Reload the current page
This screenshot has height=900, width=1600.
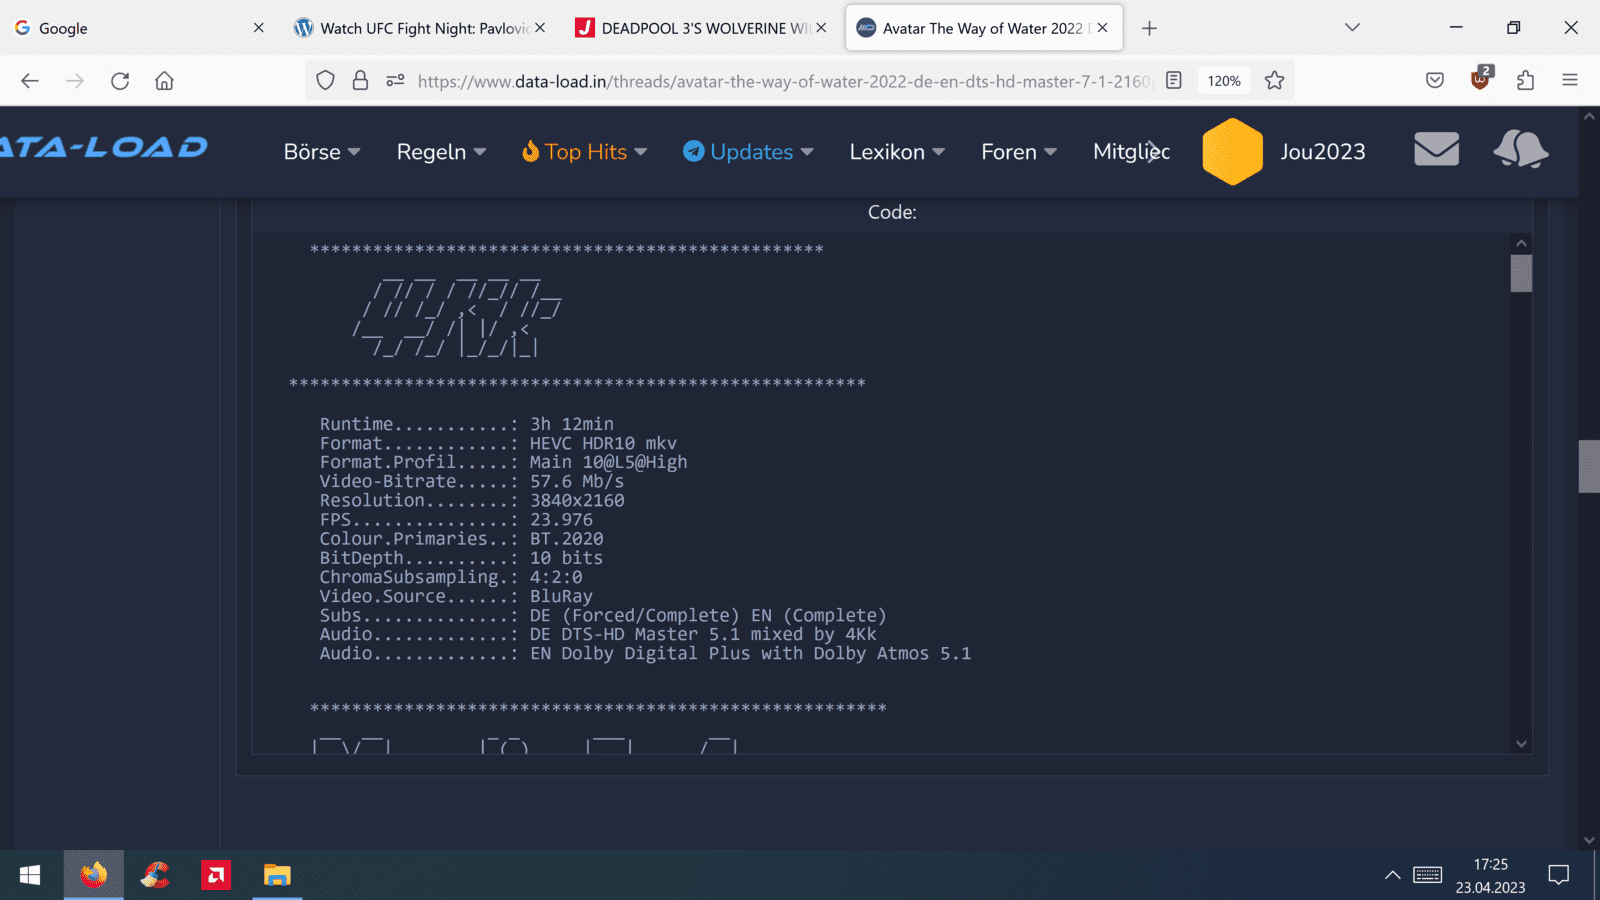120,81
